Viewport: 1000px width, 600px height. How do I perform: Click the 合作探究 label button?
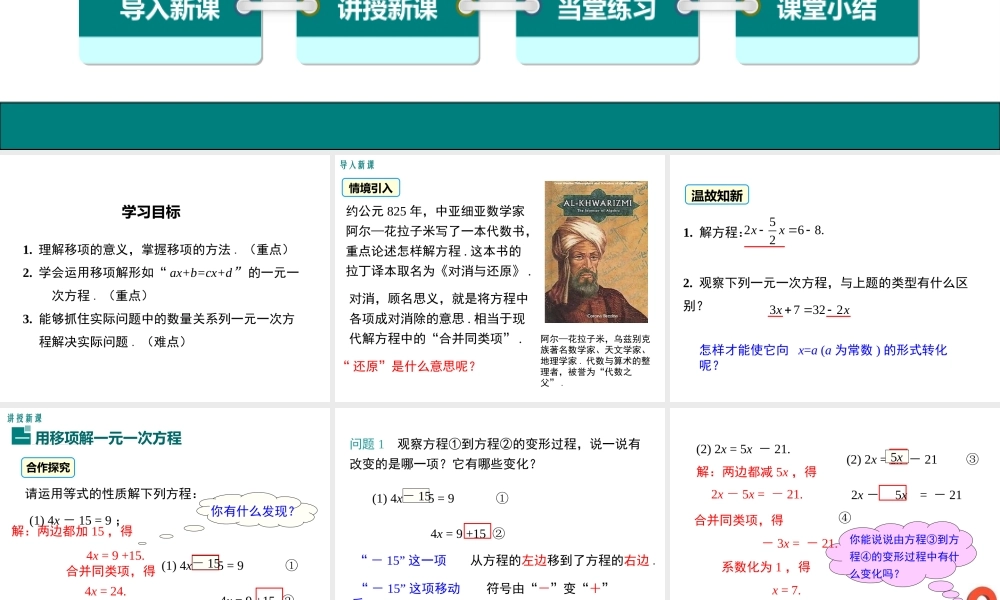48,467
